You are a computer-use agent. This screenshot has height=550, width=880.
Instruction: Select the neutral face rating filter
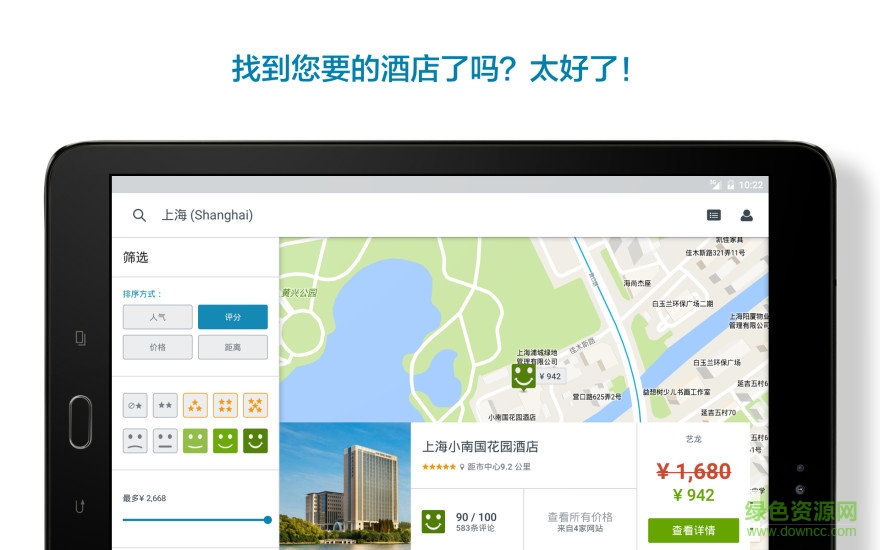tap(165, 440)
